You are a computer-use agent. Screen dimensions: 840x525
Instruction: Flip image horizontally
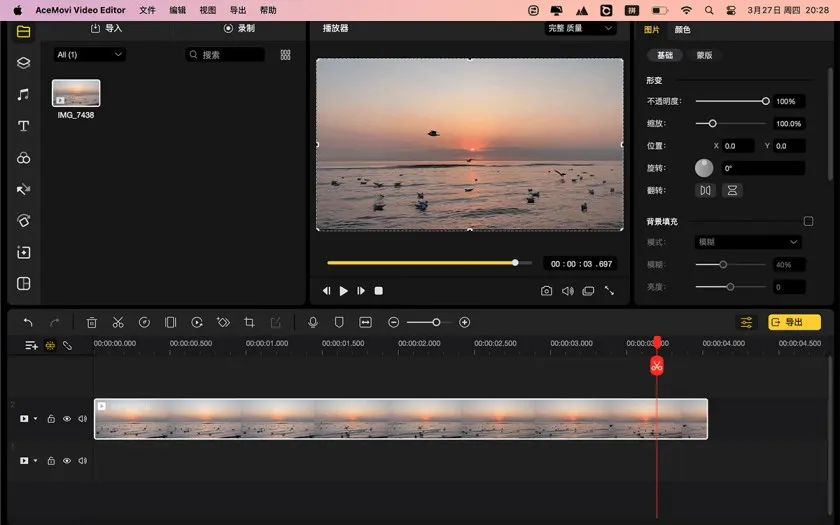pyautogui.click(x=706, y=190)
